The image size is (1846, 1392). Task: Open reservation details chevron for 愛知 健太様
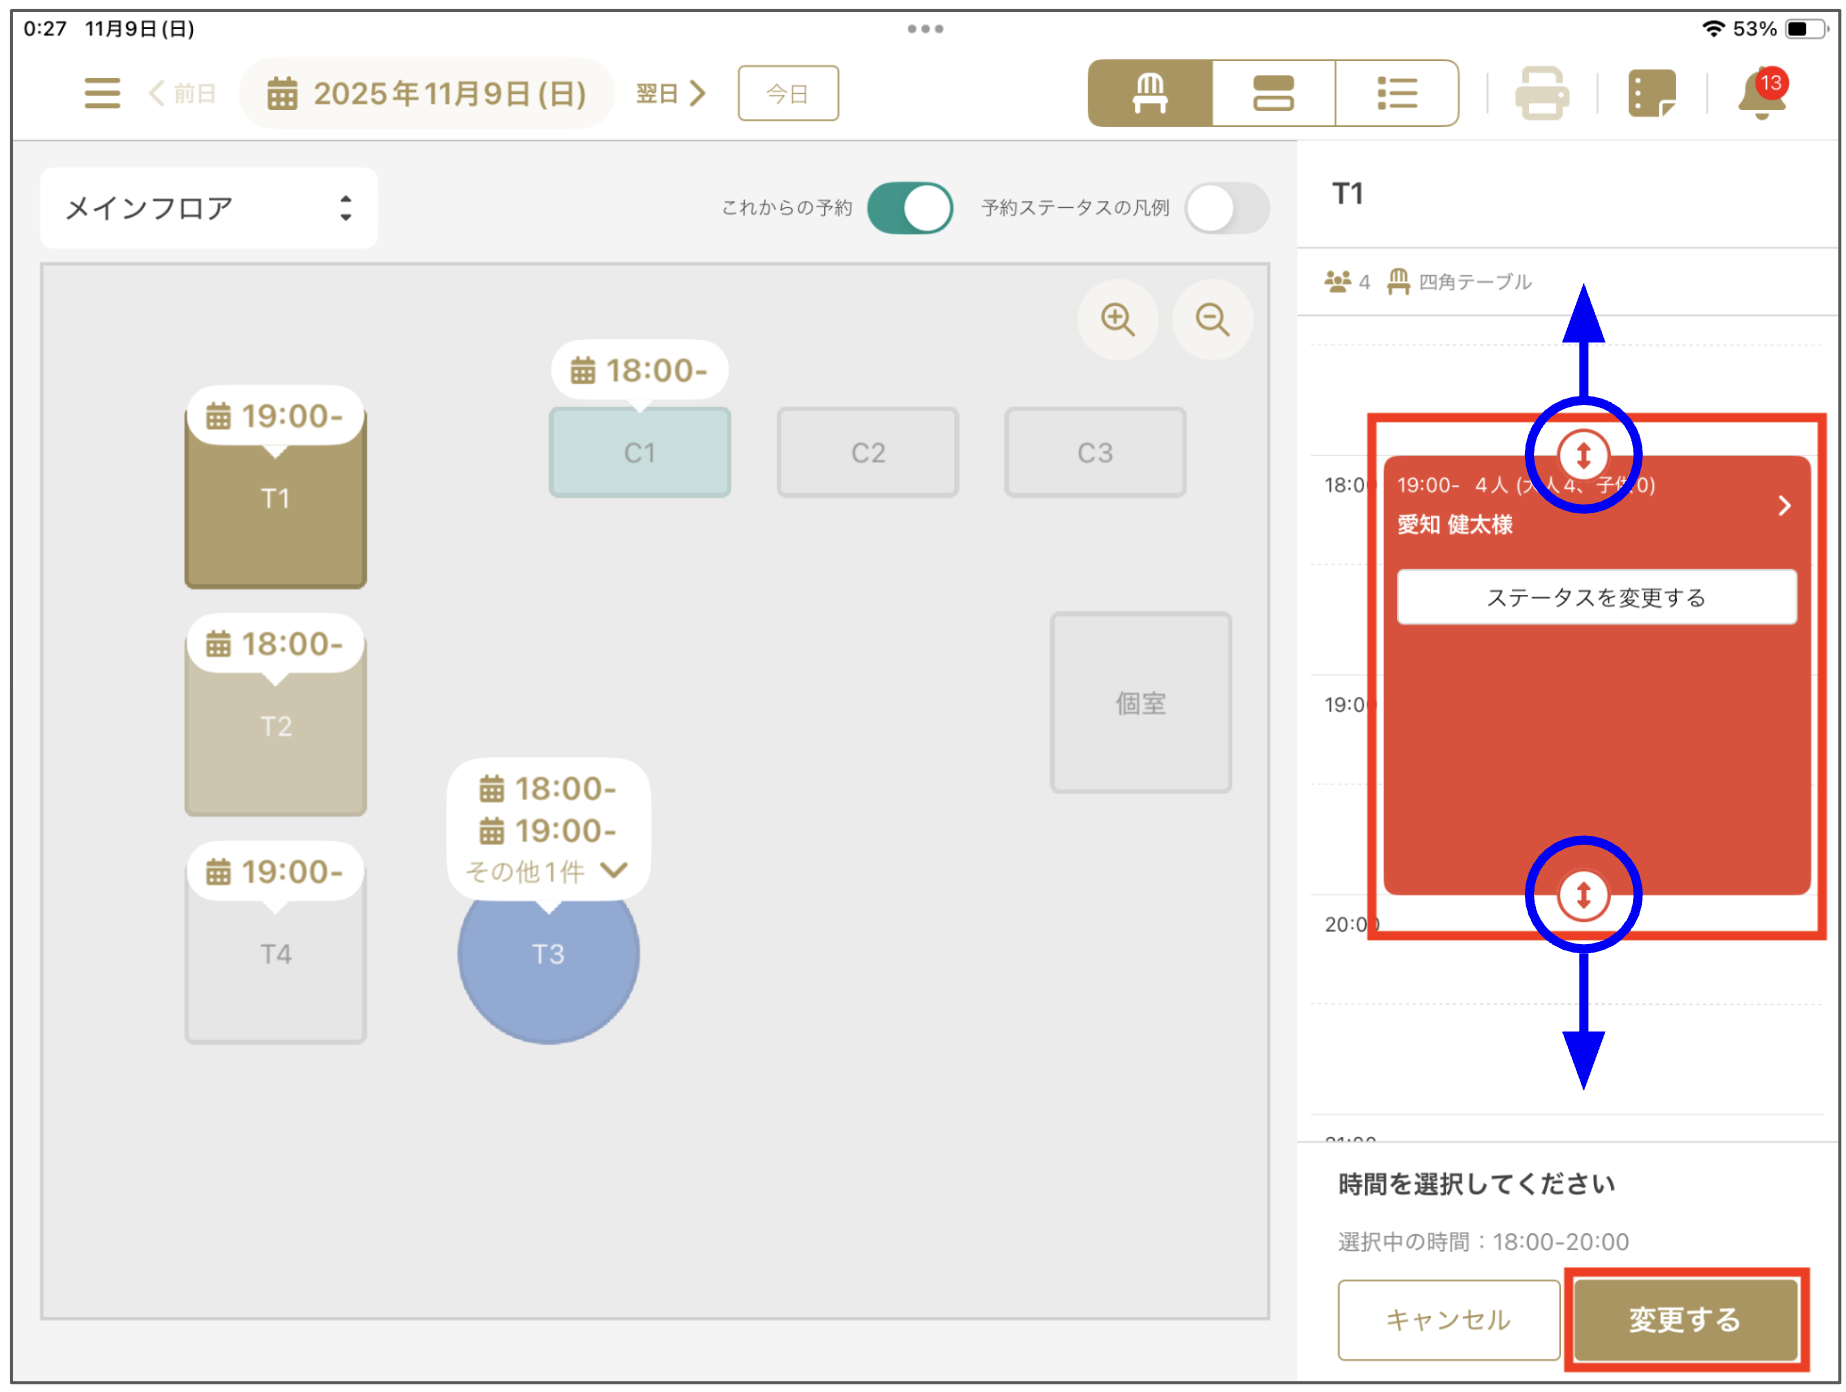click(x=1784, y=506)
